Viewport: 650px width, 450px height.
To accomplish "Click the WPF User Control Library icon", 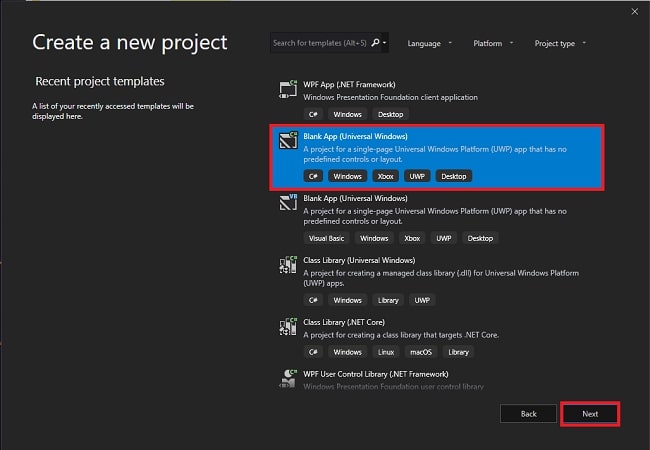I will [x=288, y=378].
